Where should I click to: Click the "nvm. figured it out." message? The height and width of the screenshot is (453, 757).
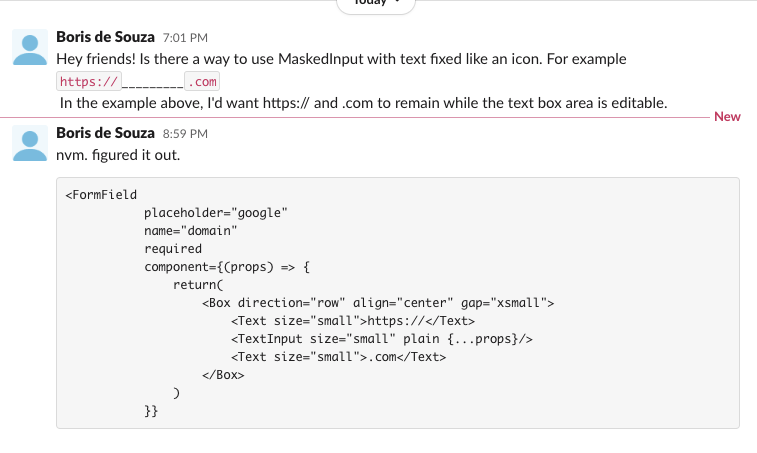[x=118, y=155]
